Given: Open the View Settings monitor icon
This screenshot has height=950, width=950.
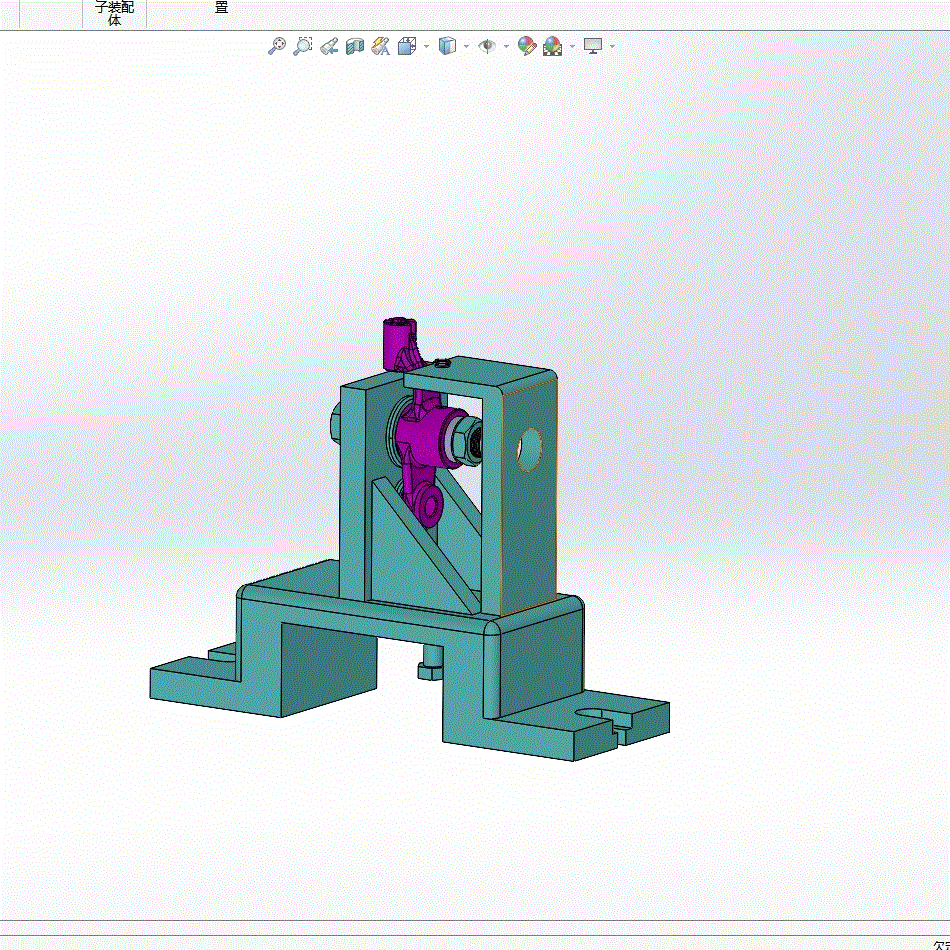Looking at the screenshot, I should (593, 46).
